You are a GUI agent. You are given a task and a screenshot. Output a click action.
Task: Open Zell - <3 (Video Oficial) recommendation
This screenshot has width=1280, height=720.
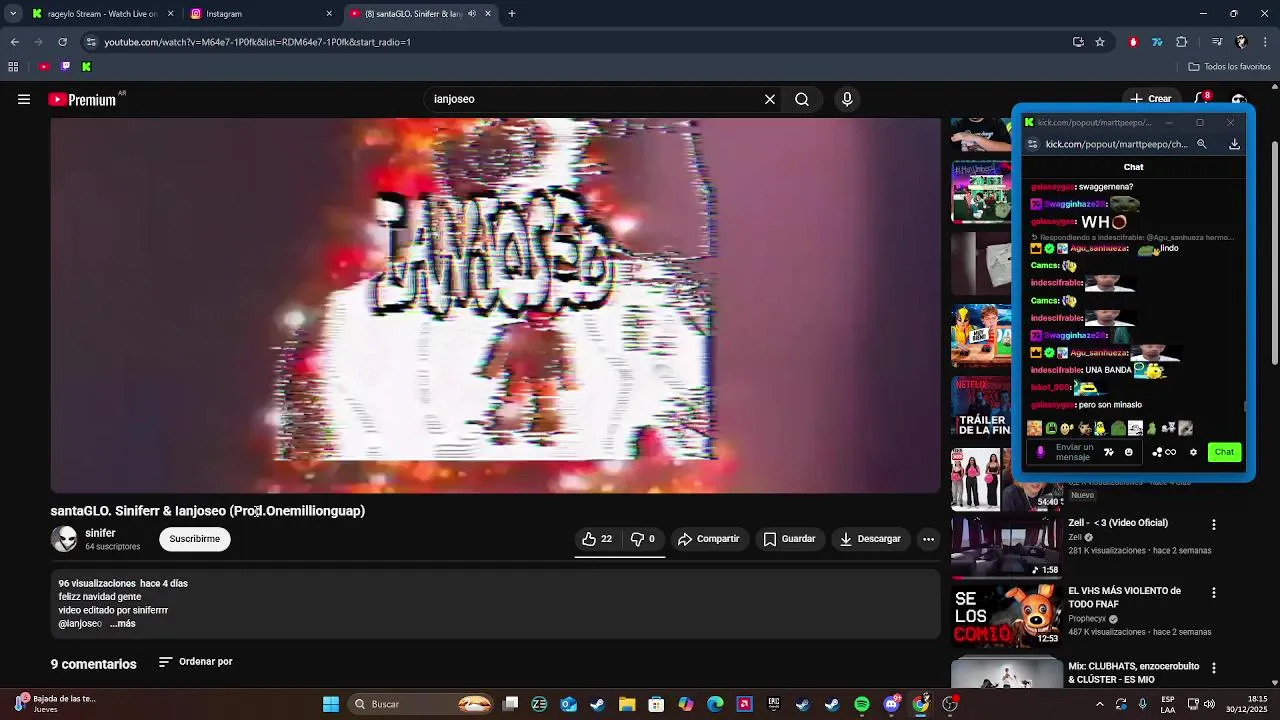[1118, 523]
